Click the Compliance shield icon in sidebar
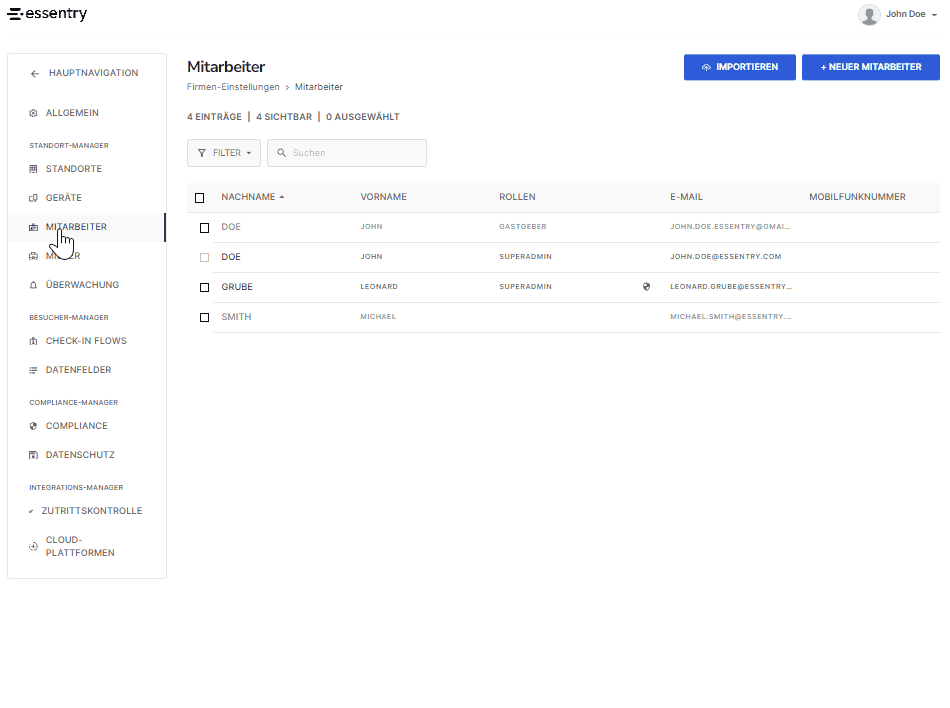Image resolution: width=950 pixels, height=708 pixels. coord(33,426)
